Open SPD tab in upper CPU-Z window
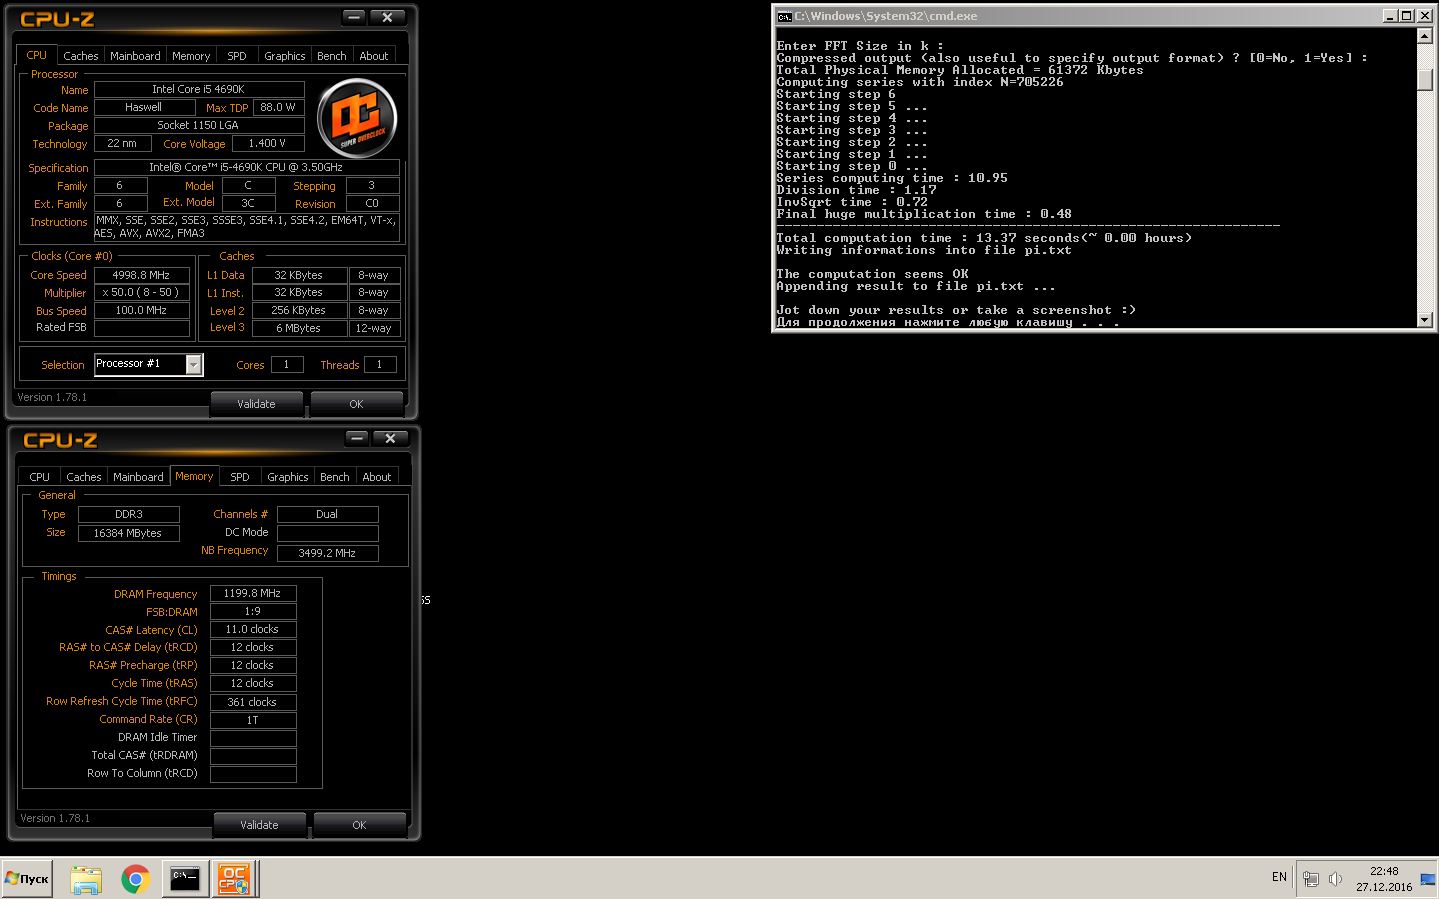1439x899 pixels. tap(237, 56)
